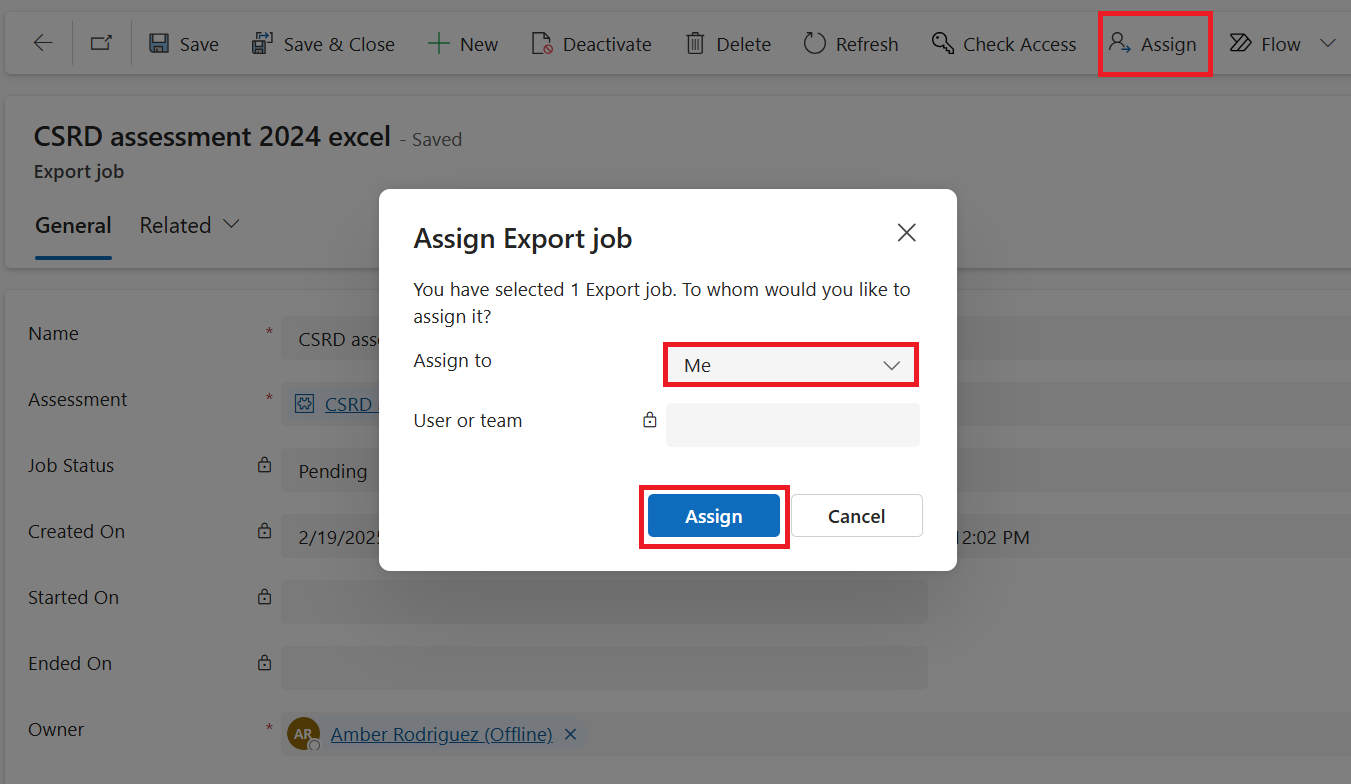Screen dimensions: 1351x784
Task: Click the record title CSRD assessment 2024 excel
Action: coord(212,136)
